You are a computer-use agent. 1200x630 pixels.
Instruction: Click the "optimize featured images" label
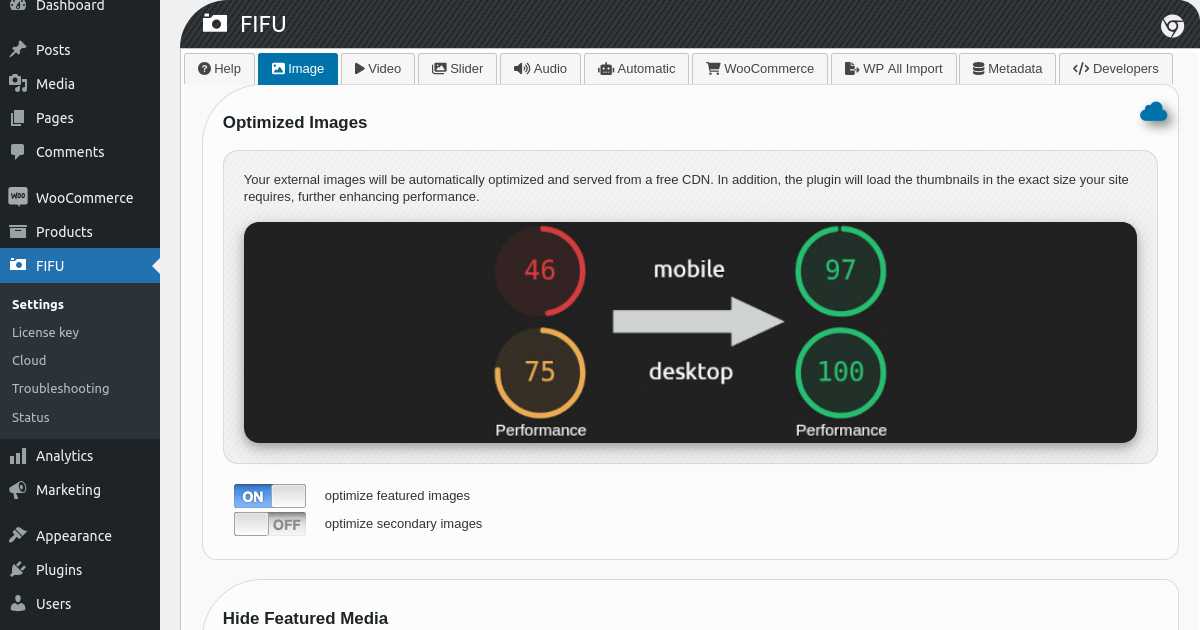tap(397, 496)
